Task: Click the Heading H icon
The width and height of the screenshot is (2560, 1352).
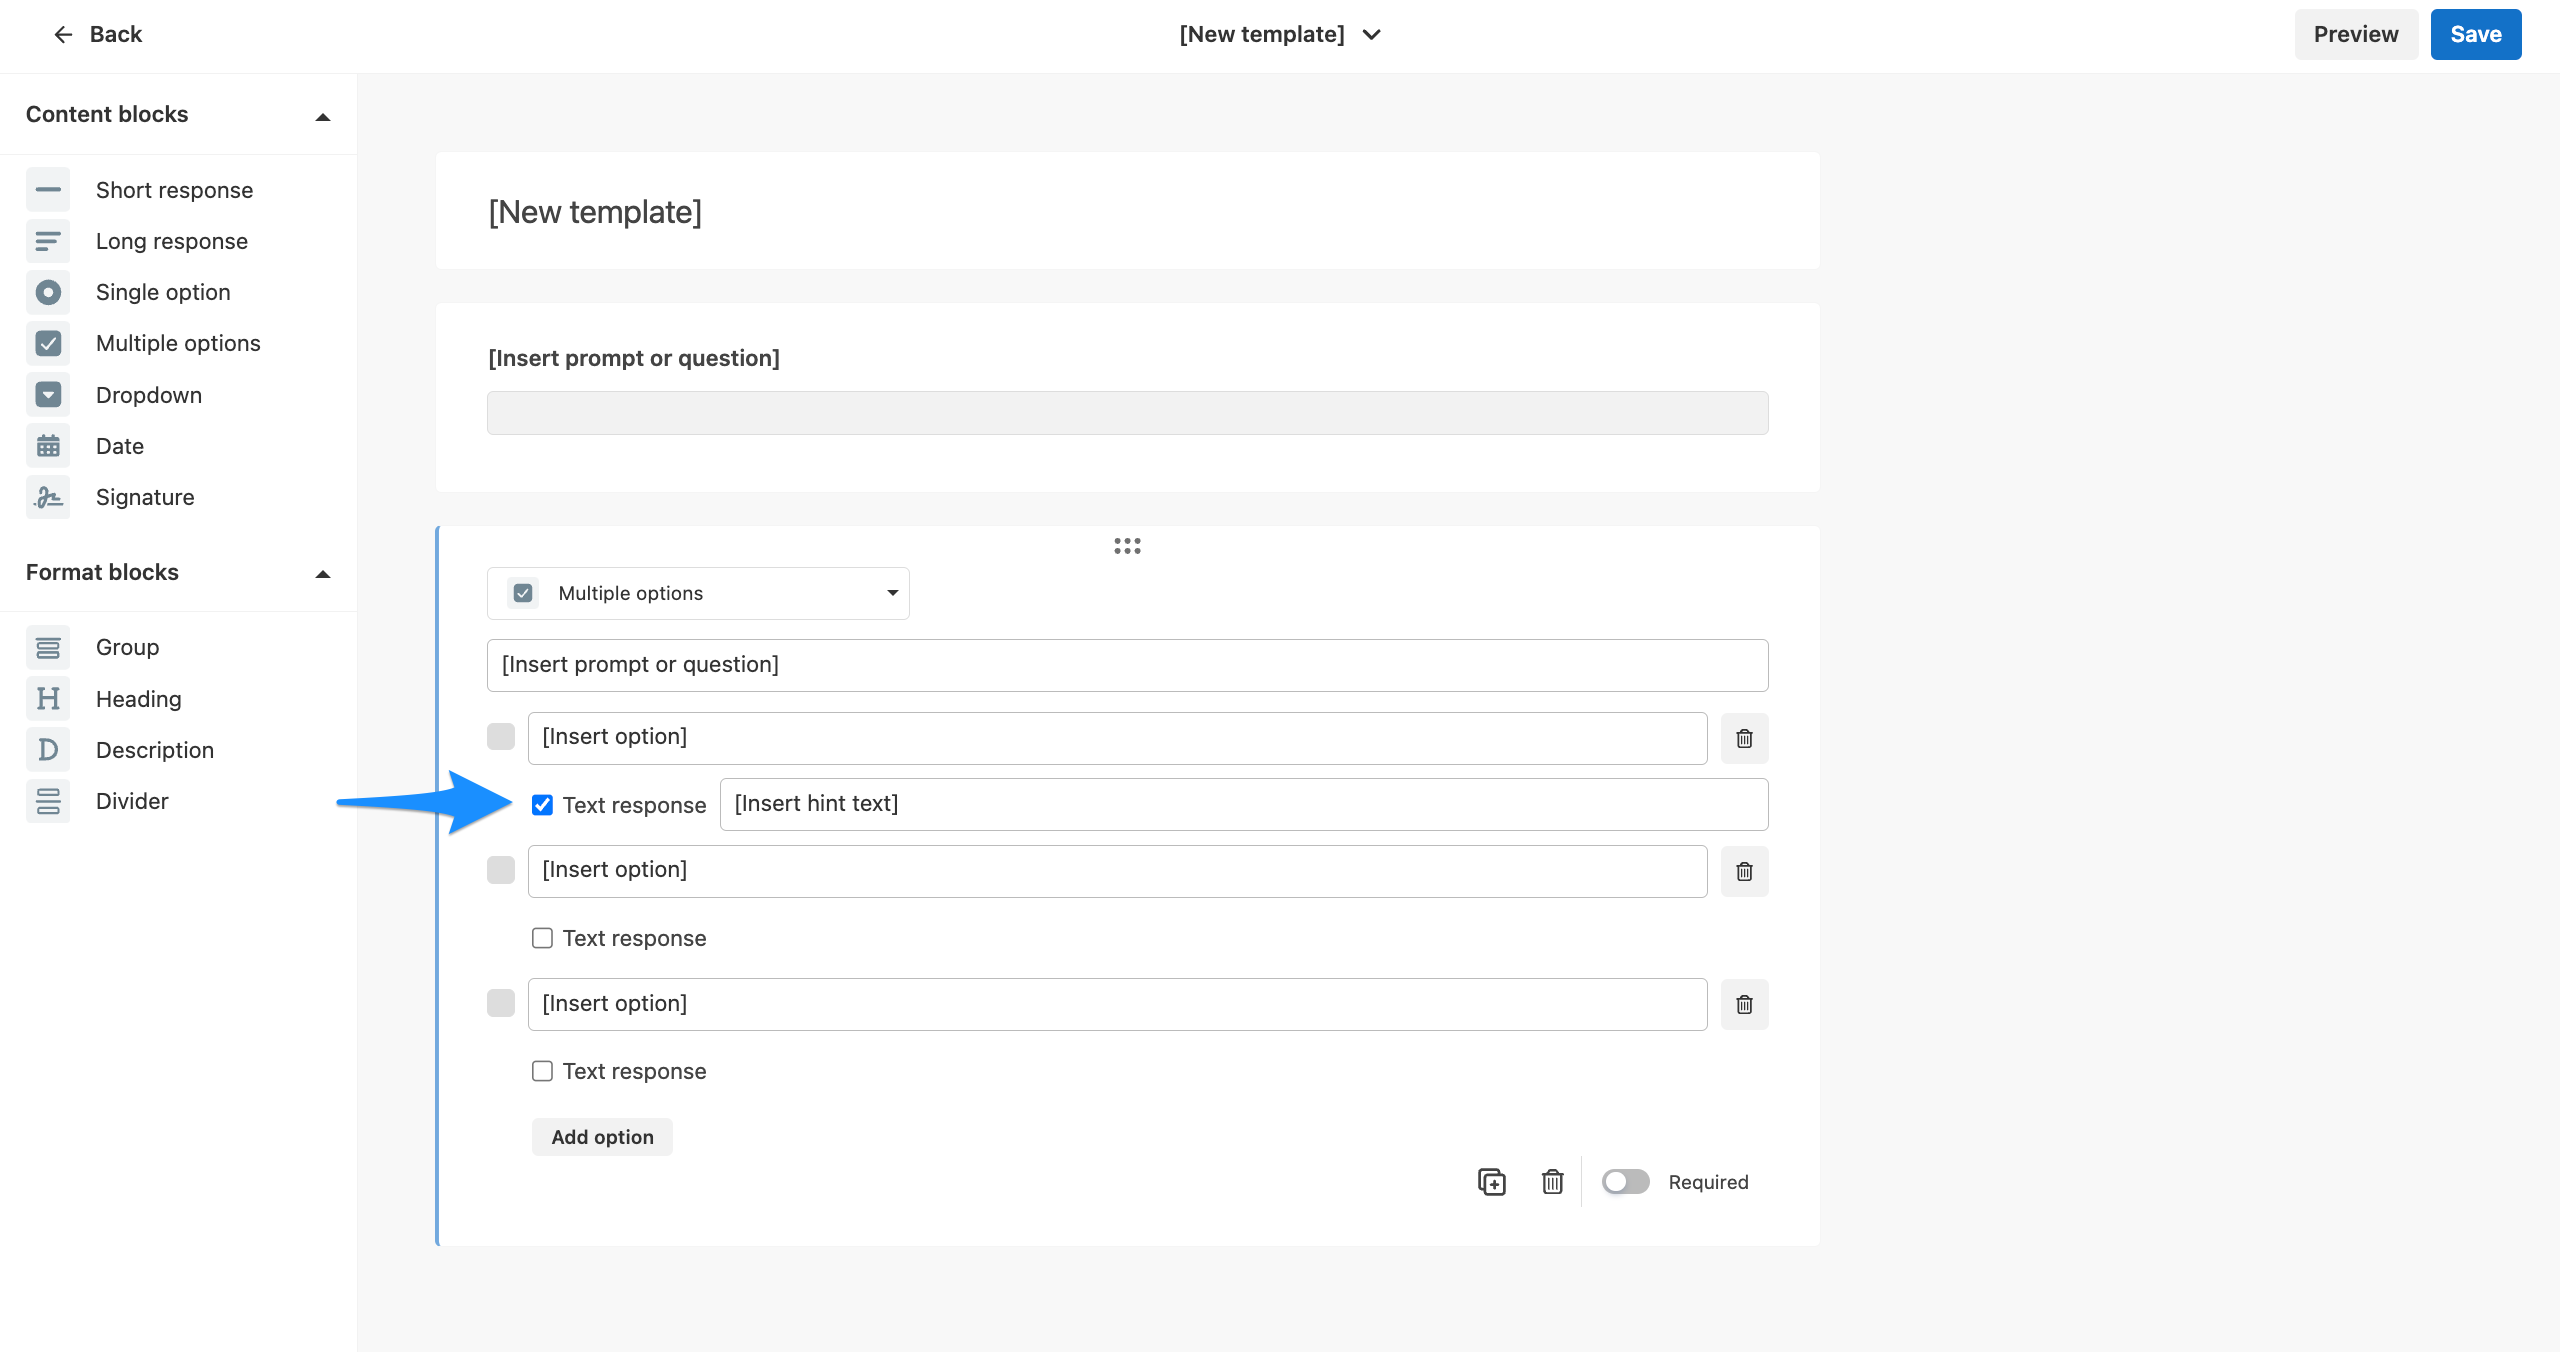Action: (48, 699)
